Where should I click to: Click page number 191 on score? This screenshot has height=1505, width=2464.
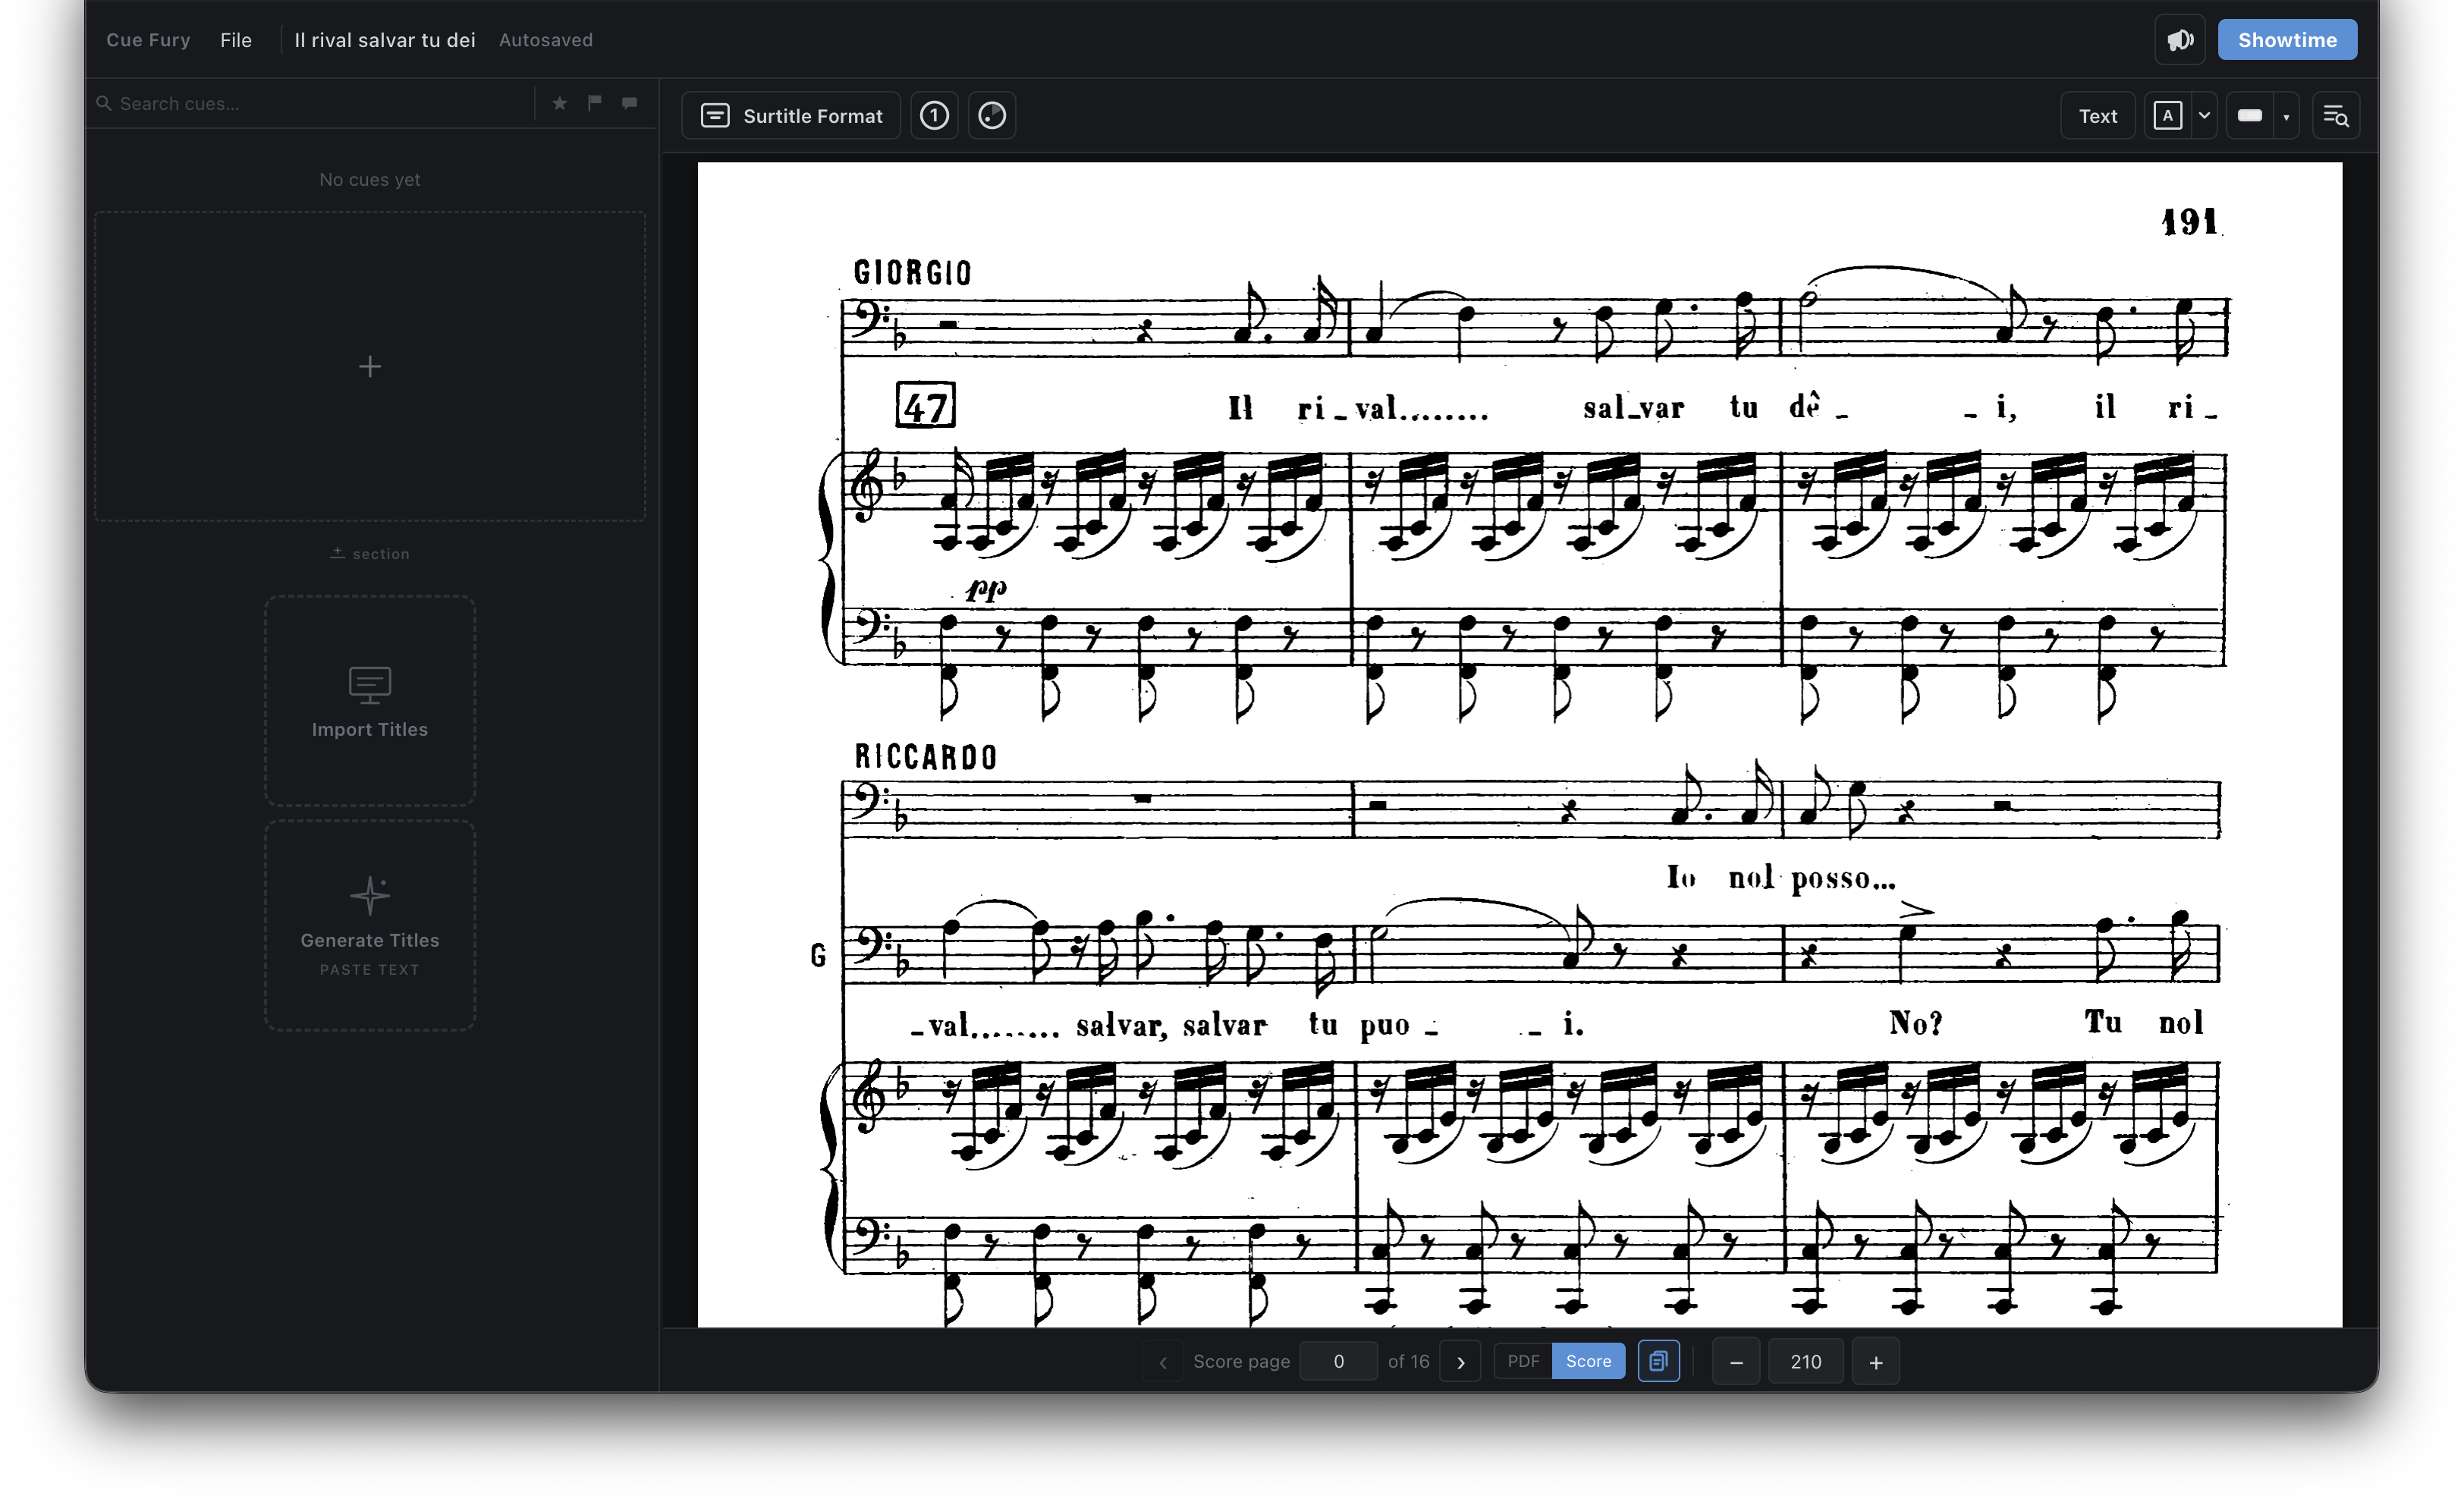[2189, 221]
